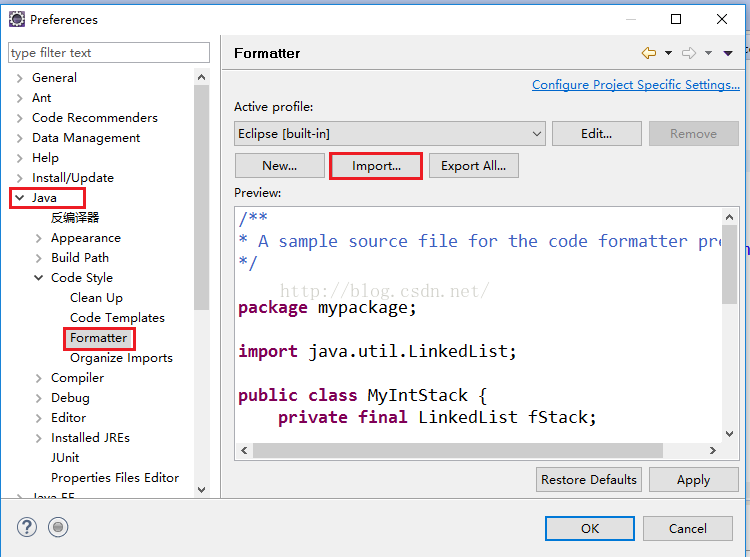Expand the Code Recommenders node
The width and height of the screenshot is (750, 560).
(x=20, y=118)
